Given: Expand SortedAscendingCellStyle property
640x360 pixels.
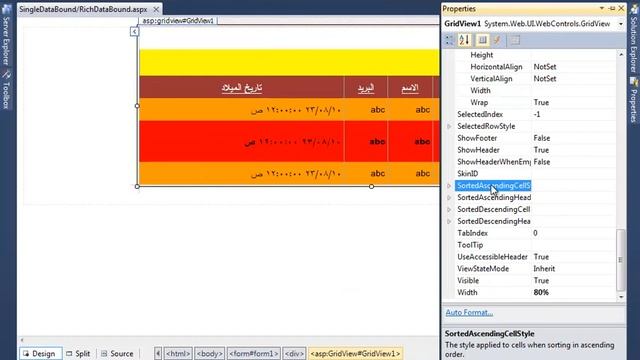Looking at the screenshot, I should pyautogui.click(x=449, y=186).
